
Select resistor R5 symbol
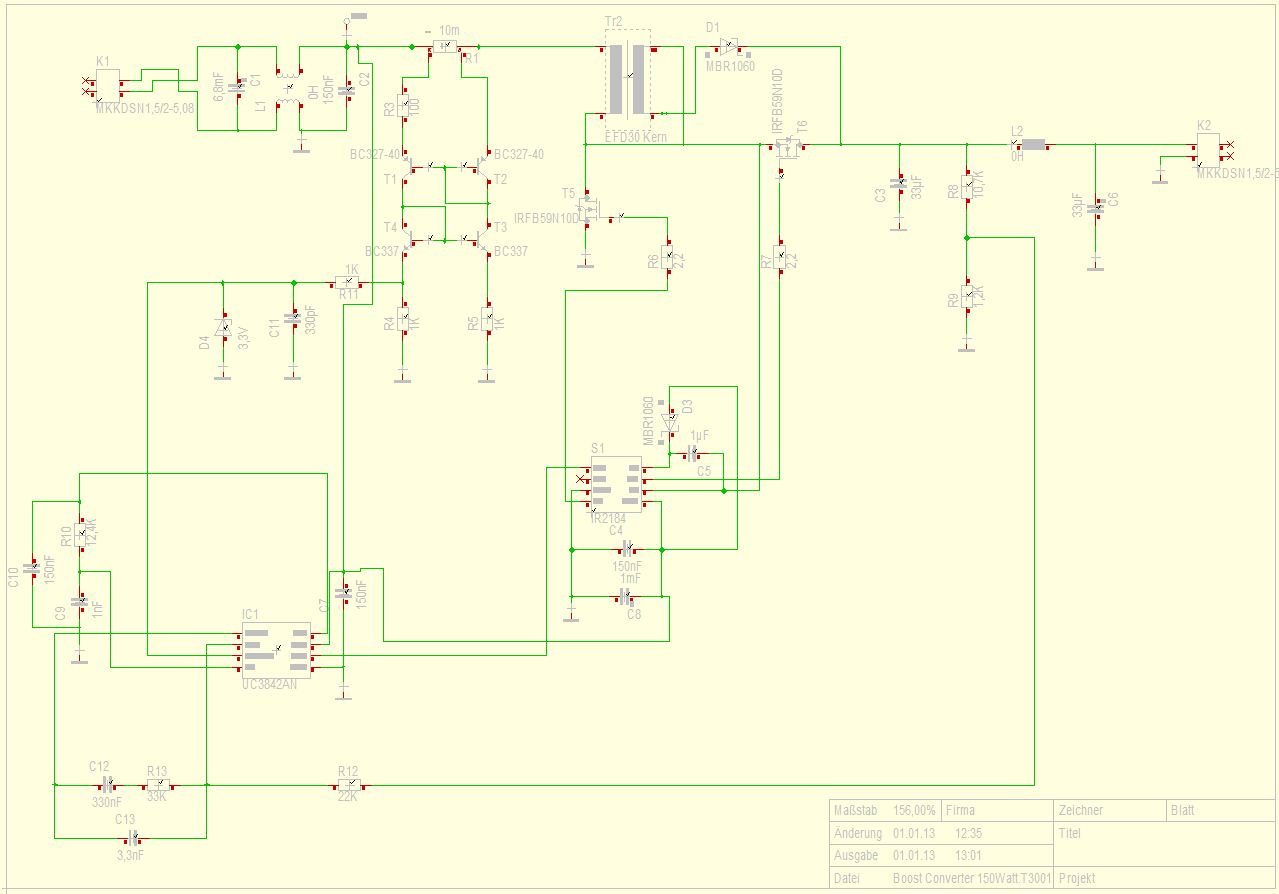486,320
